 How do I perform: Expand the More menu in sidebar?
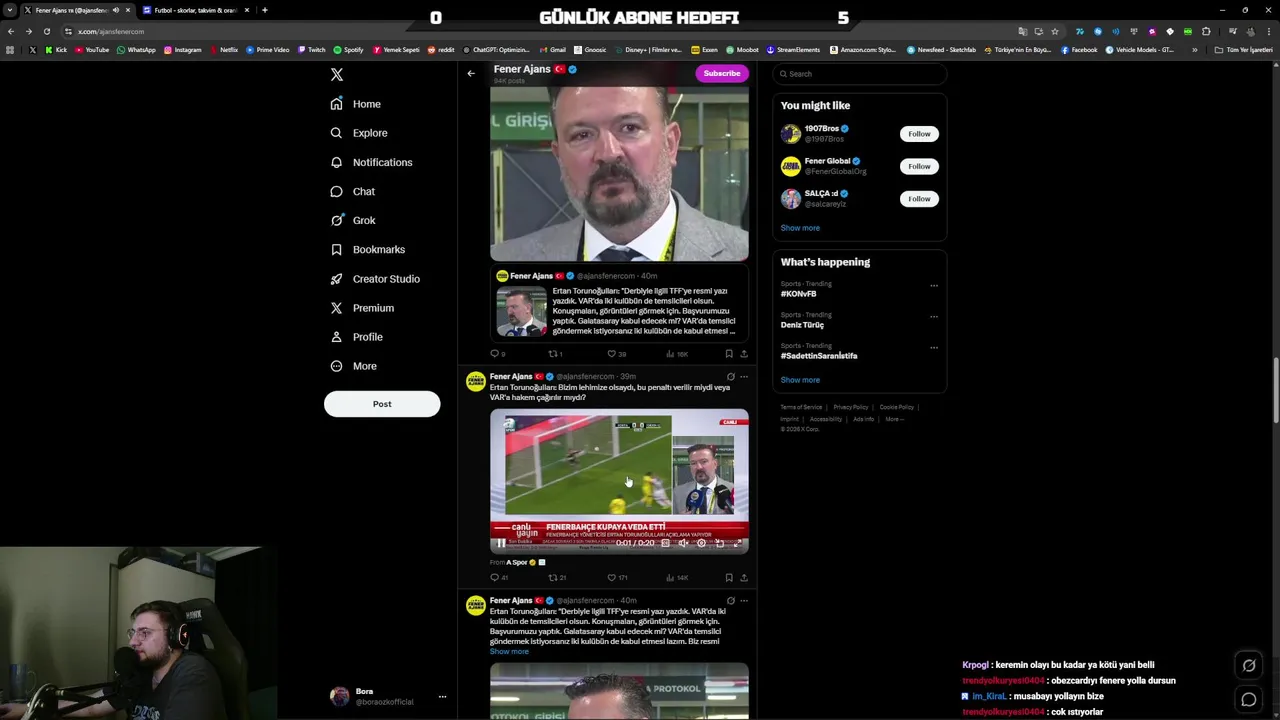point(354,366)
